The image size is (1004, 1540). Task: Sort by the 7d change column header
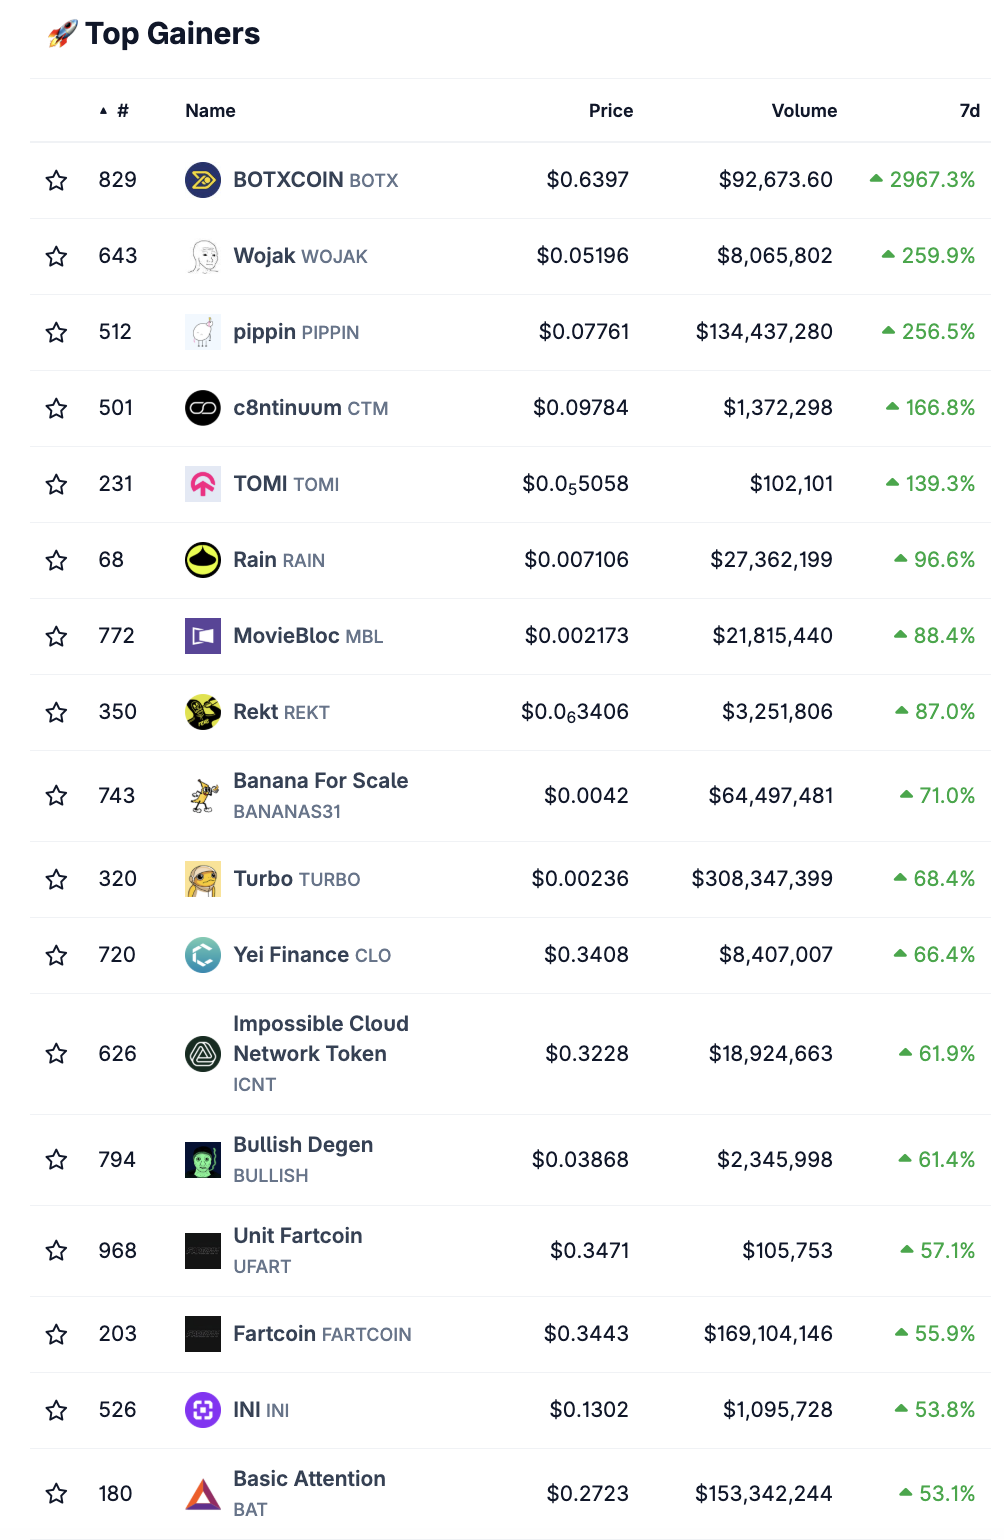[970, 111]
